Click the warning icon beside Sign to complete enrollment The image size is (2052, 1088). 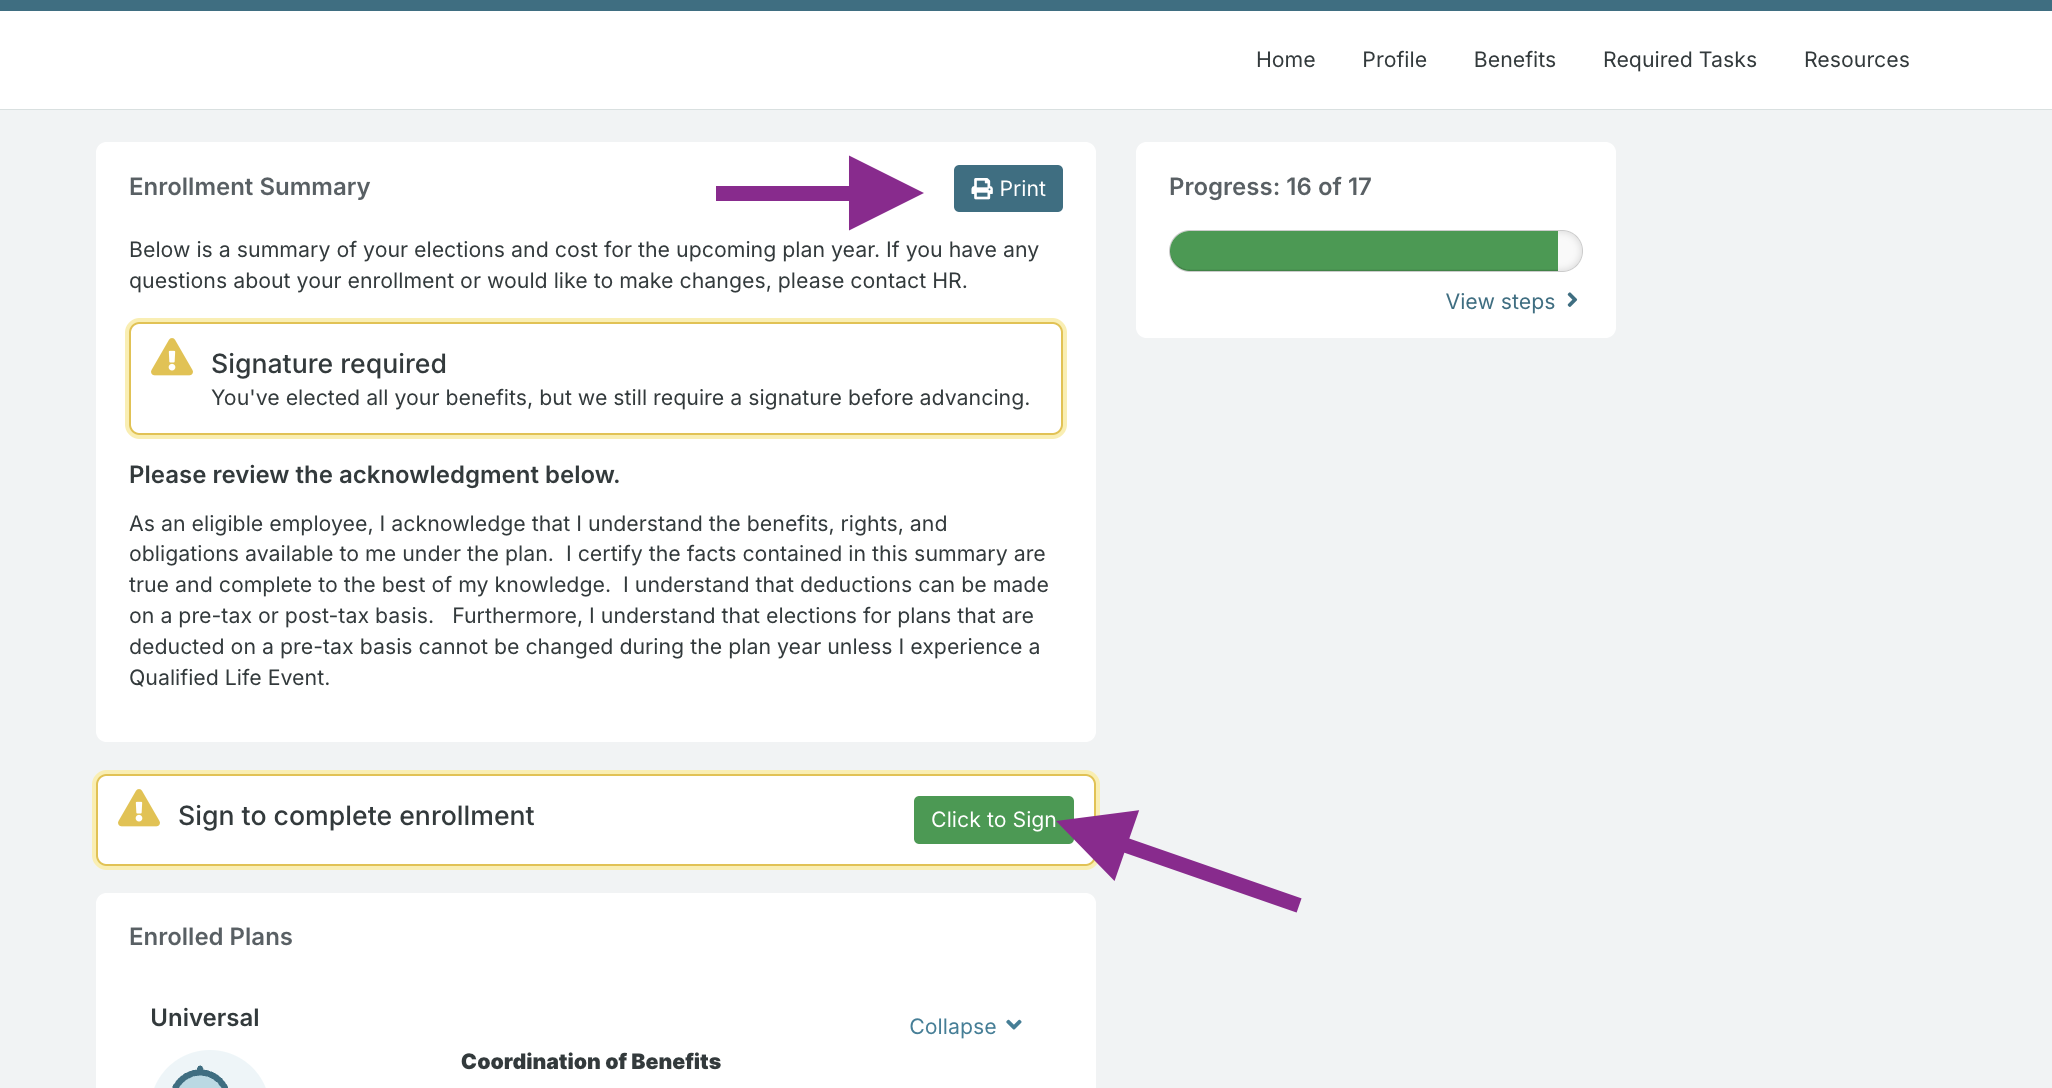pos(139,809)
